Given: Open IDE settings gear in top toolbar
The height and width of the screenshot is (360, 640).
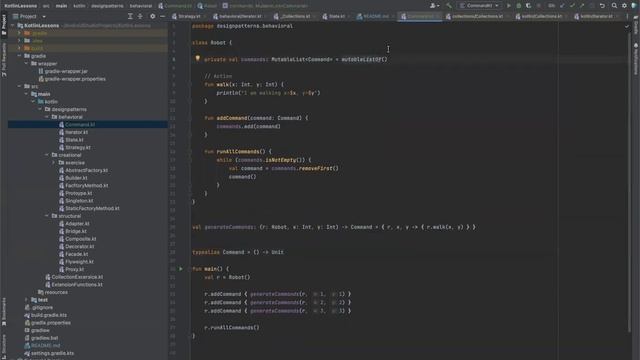Looking at the screenshot, I should click(x=624, y=6).
